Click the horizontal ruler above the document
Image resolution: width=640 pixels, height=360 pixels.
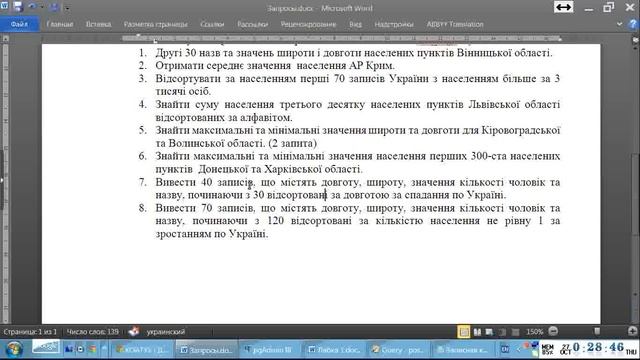[x=342, y=39]
